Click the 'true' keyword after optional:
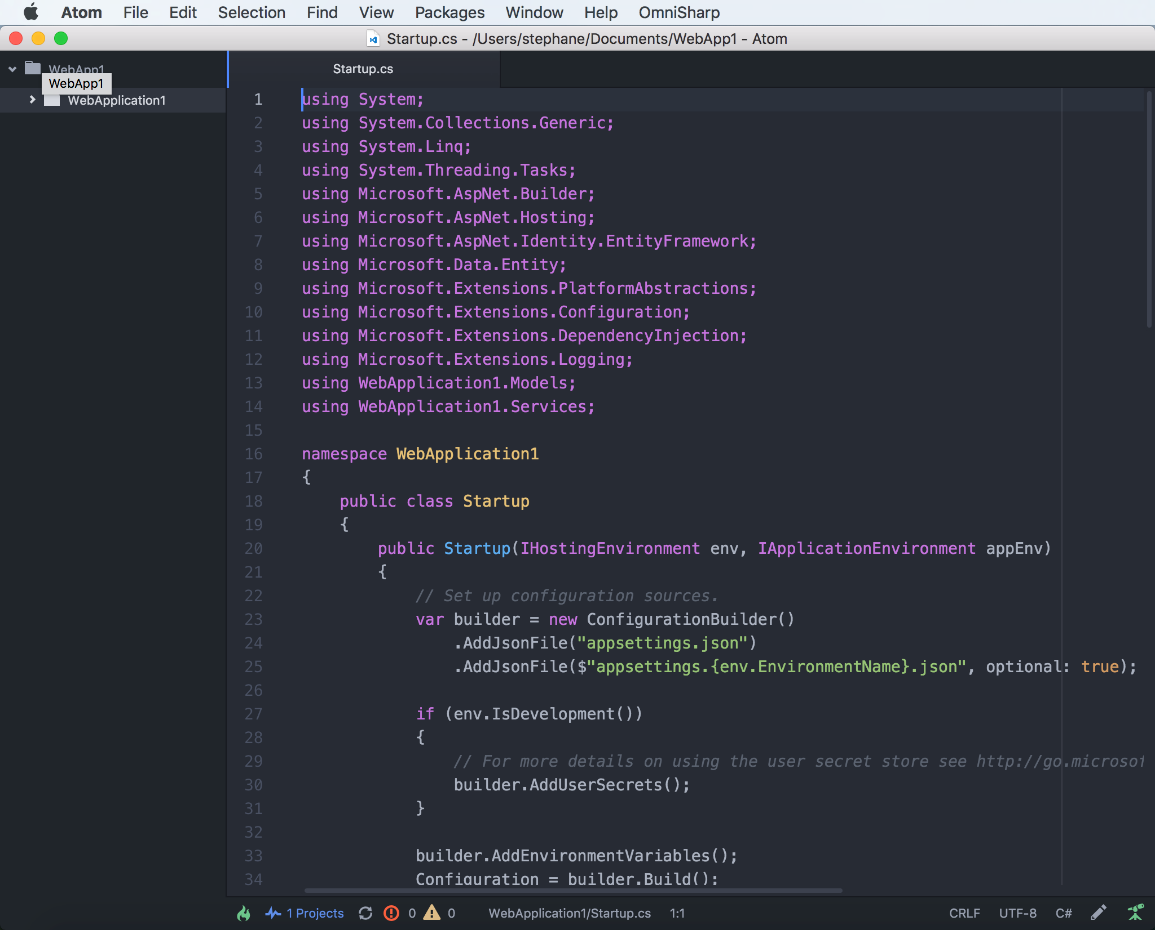The height and width of the screenshot is (930, 1155). (1100, 666)
